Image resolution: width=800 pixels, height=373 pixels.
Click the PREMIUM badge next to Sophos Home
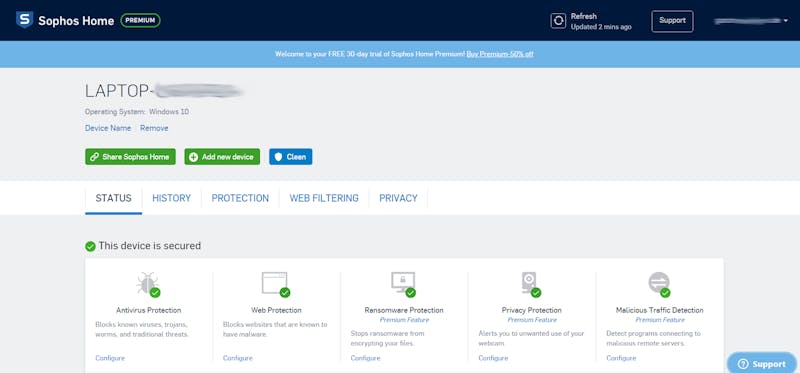click(x=140, y=20)
